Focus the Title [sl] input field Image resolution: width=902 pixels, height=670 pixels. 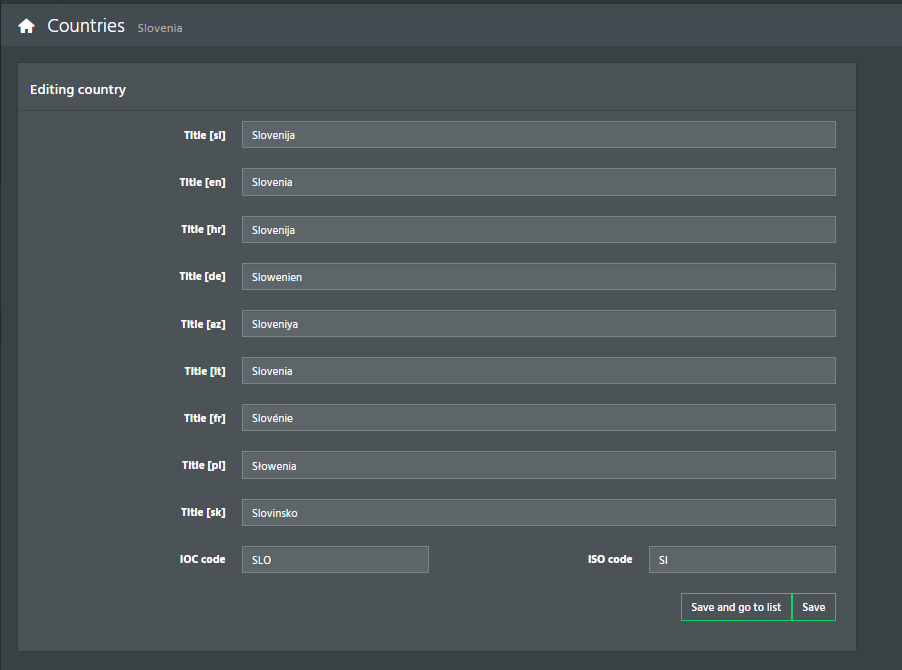[538, 135]
